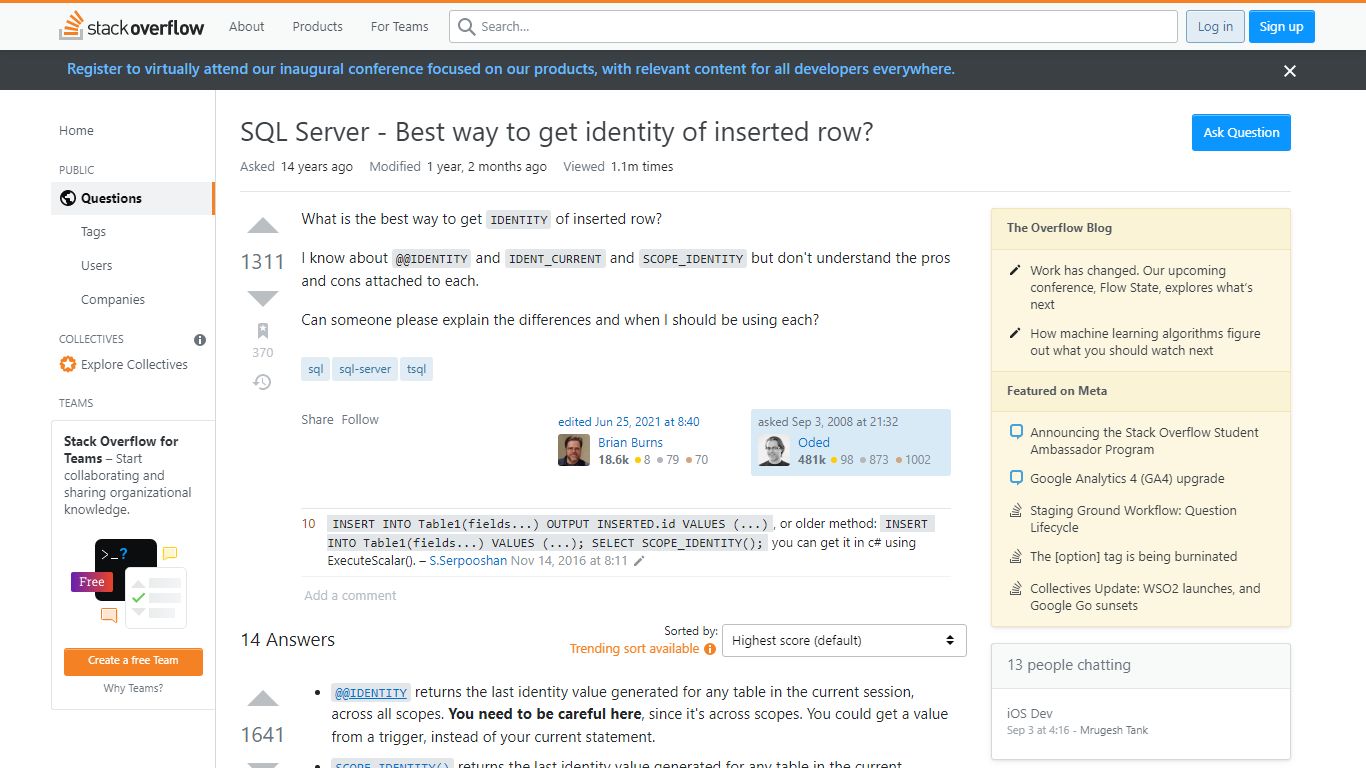
Task: Upvote the answer with 1641 votes
Action: [x=262, y=698]
